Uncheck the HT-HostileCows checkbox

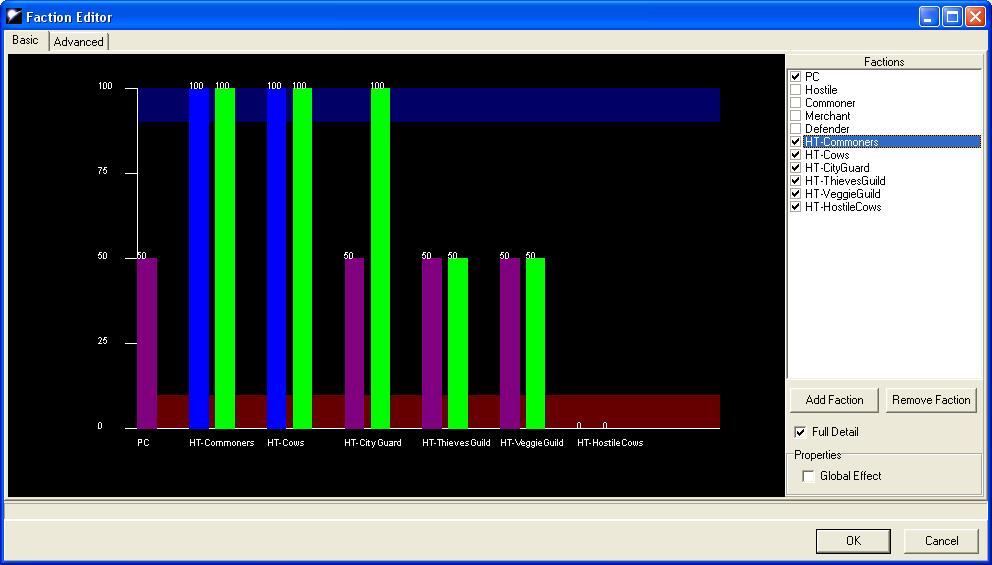pyautogui.click(x=796, y=207)
